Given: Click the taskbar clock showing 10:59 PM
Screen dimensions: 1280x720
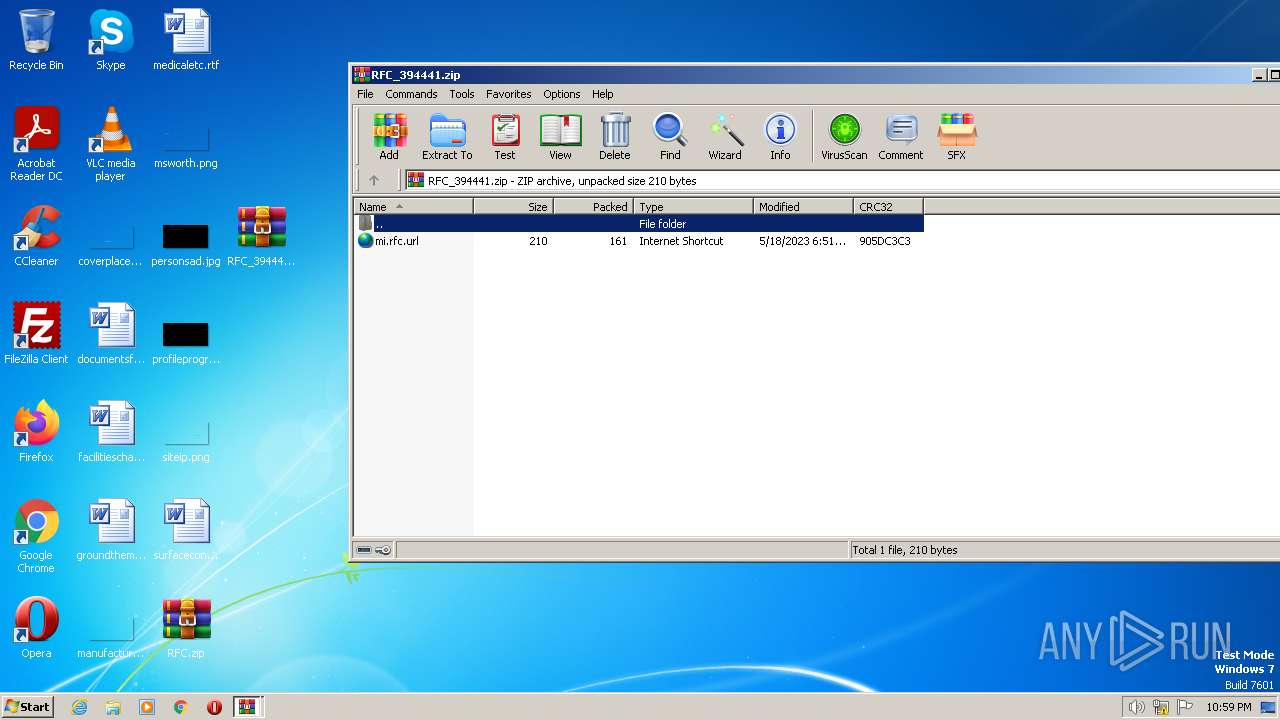Looking at the screenshot, I should pos(1229,707).
